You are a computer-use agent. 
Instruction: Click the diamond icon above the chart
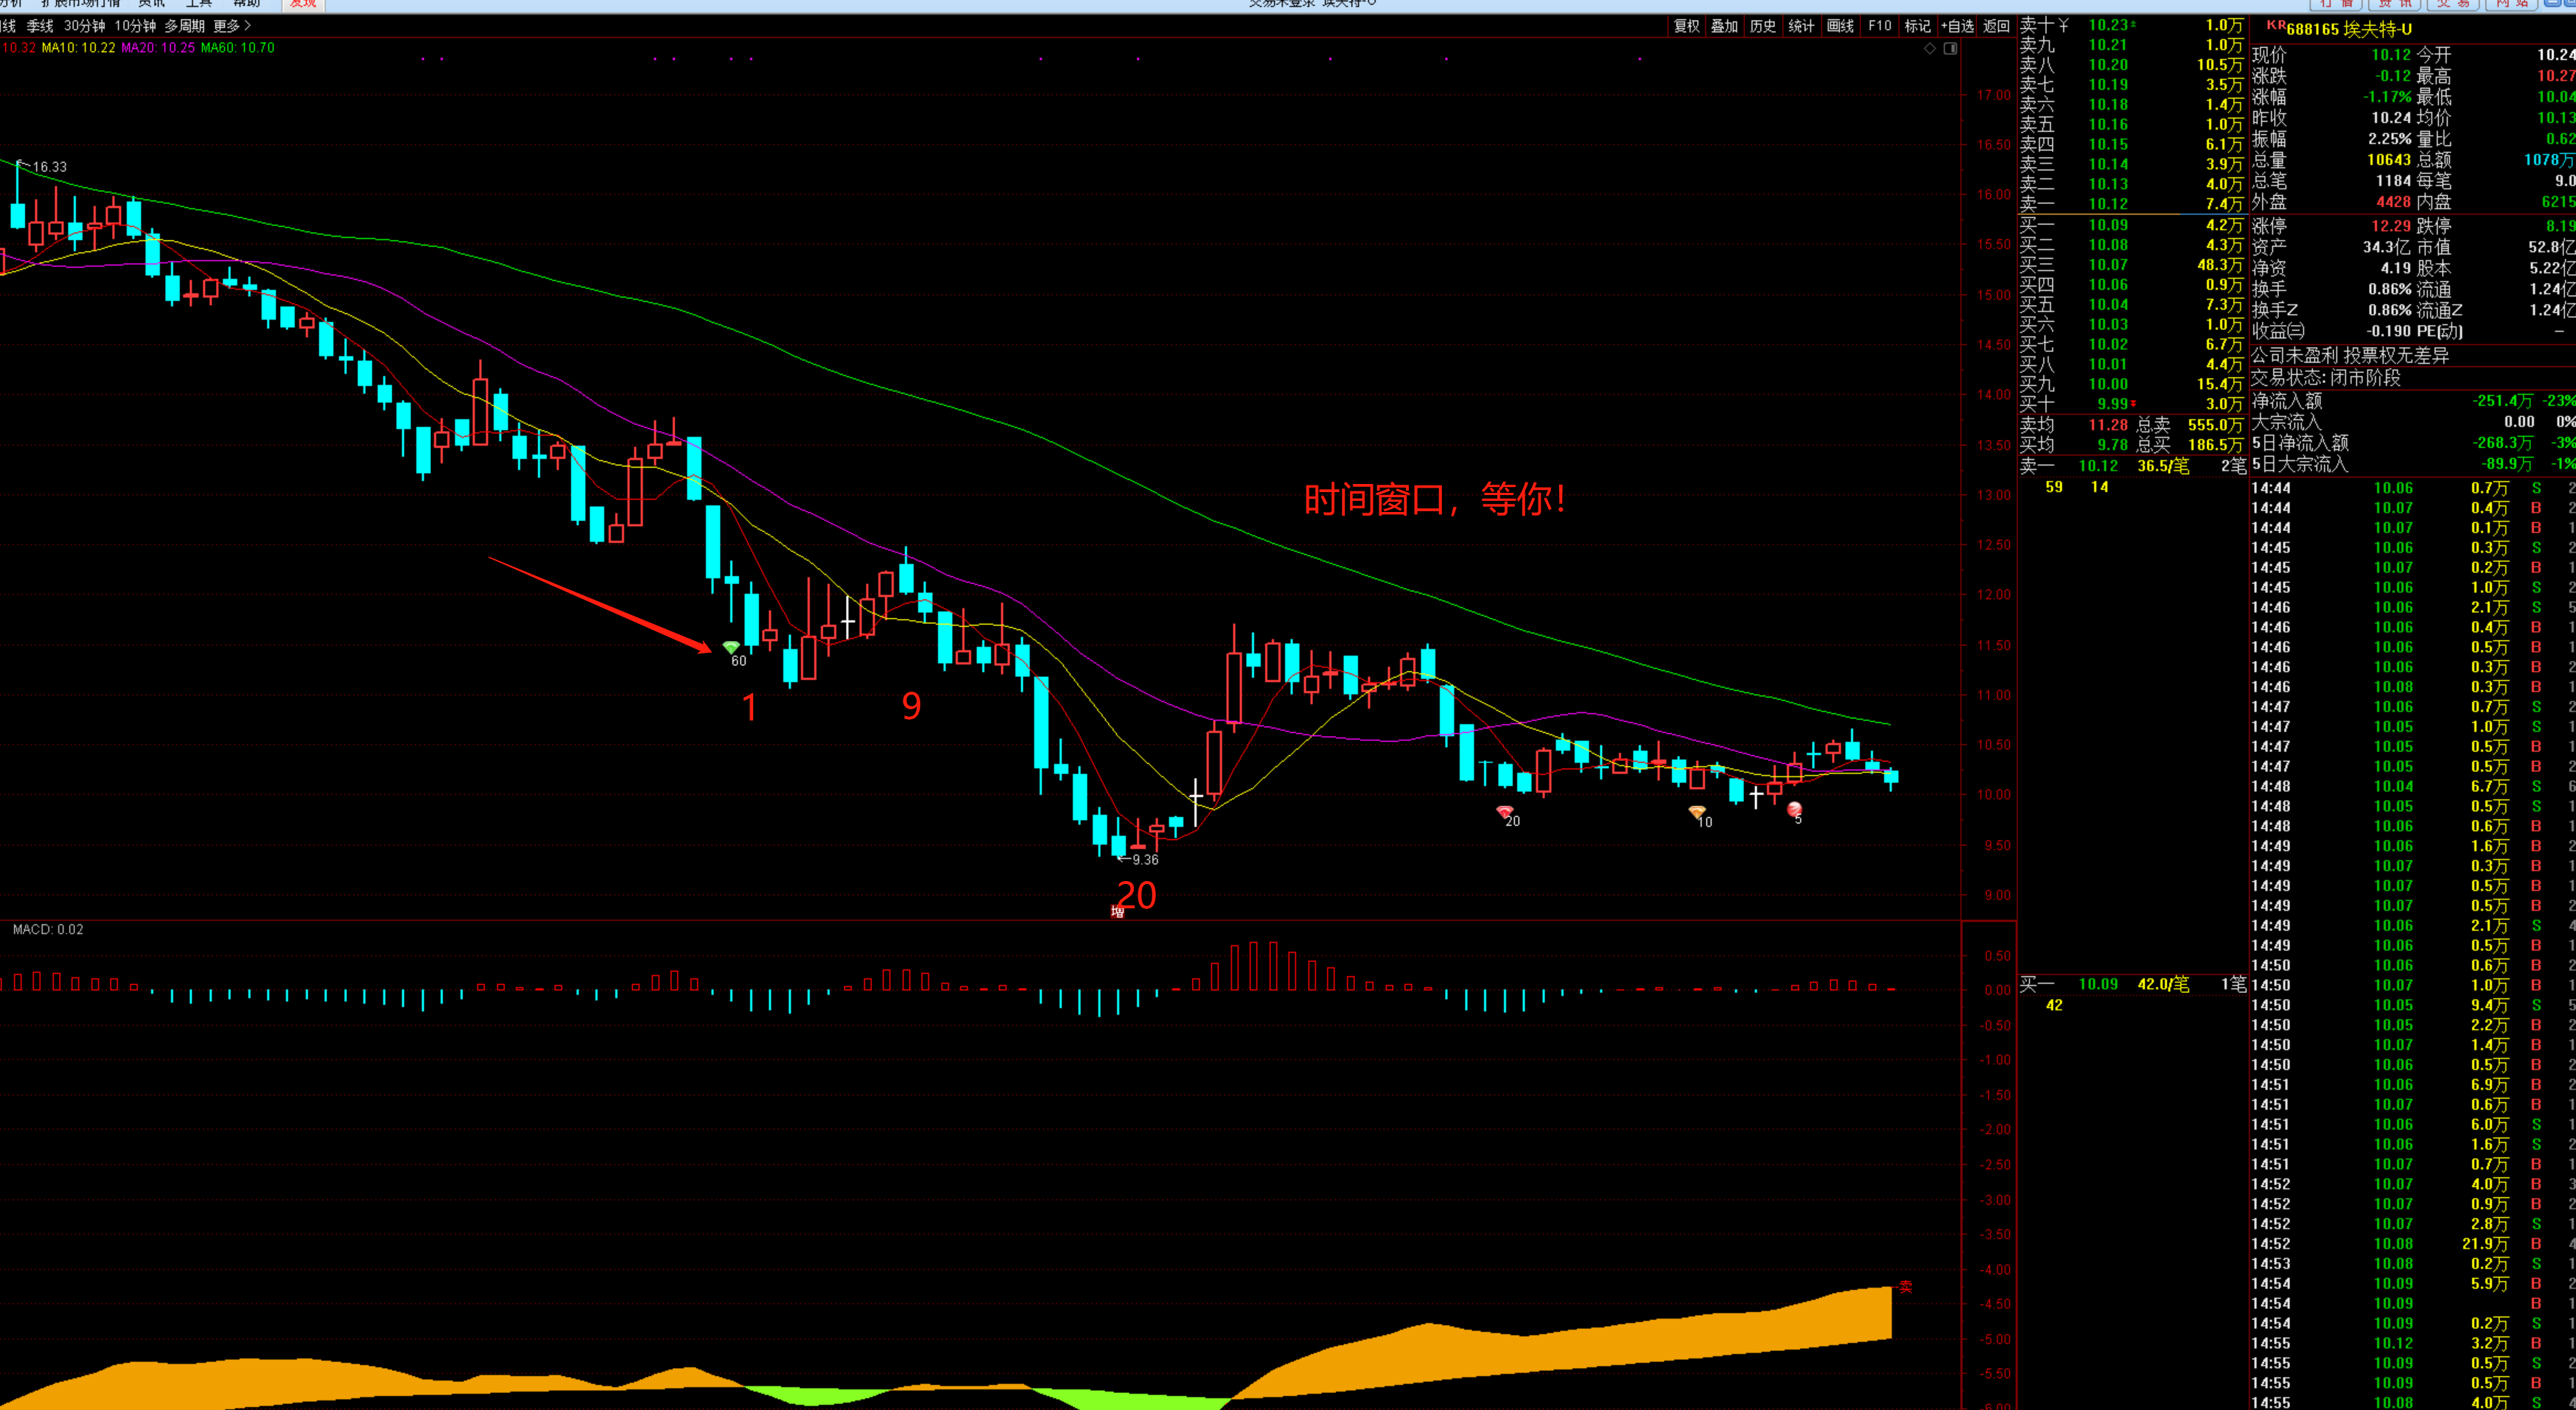point(1930,48)
